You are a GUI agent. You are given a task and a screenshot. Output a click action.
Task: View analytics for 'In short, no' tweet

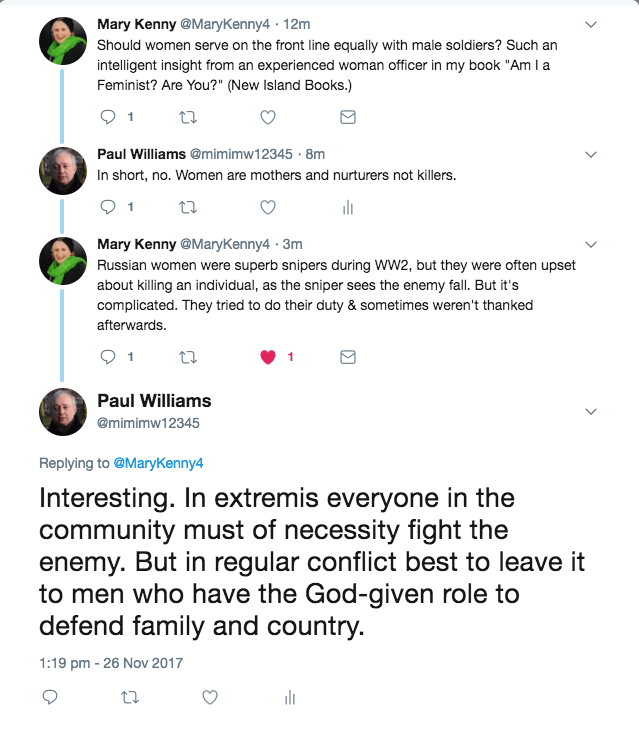[348, 207]
